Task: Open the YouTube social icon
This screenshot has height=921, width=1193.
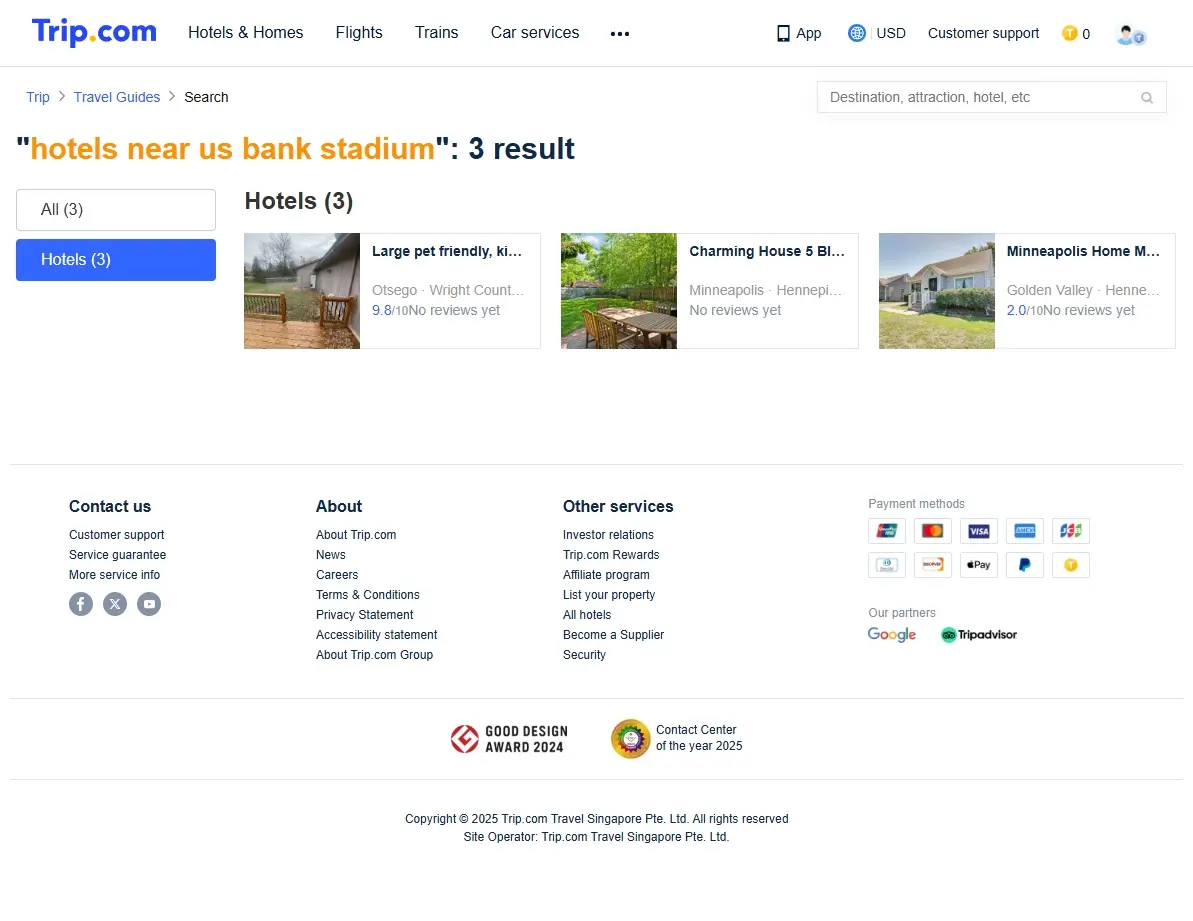Action: click(x=149, y=604)
